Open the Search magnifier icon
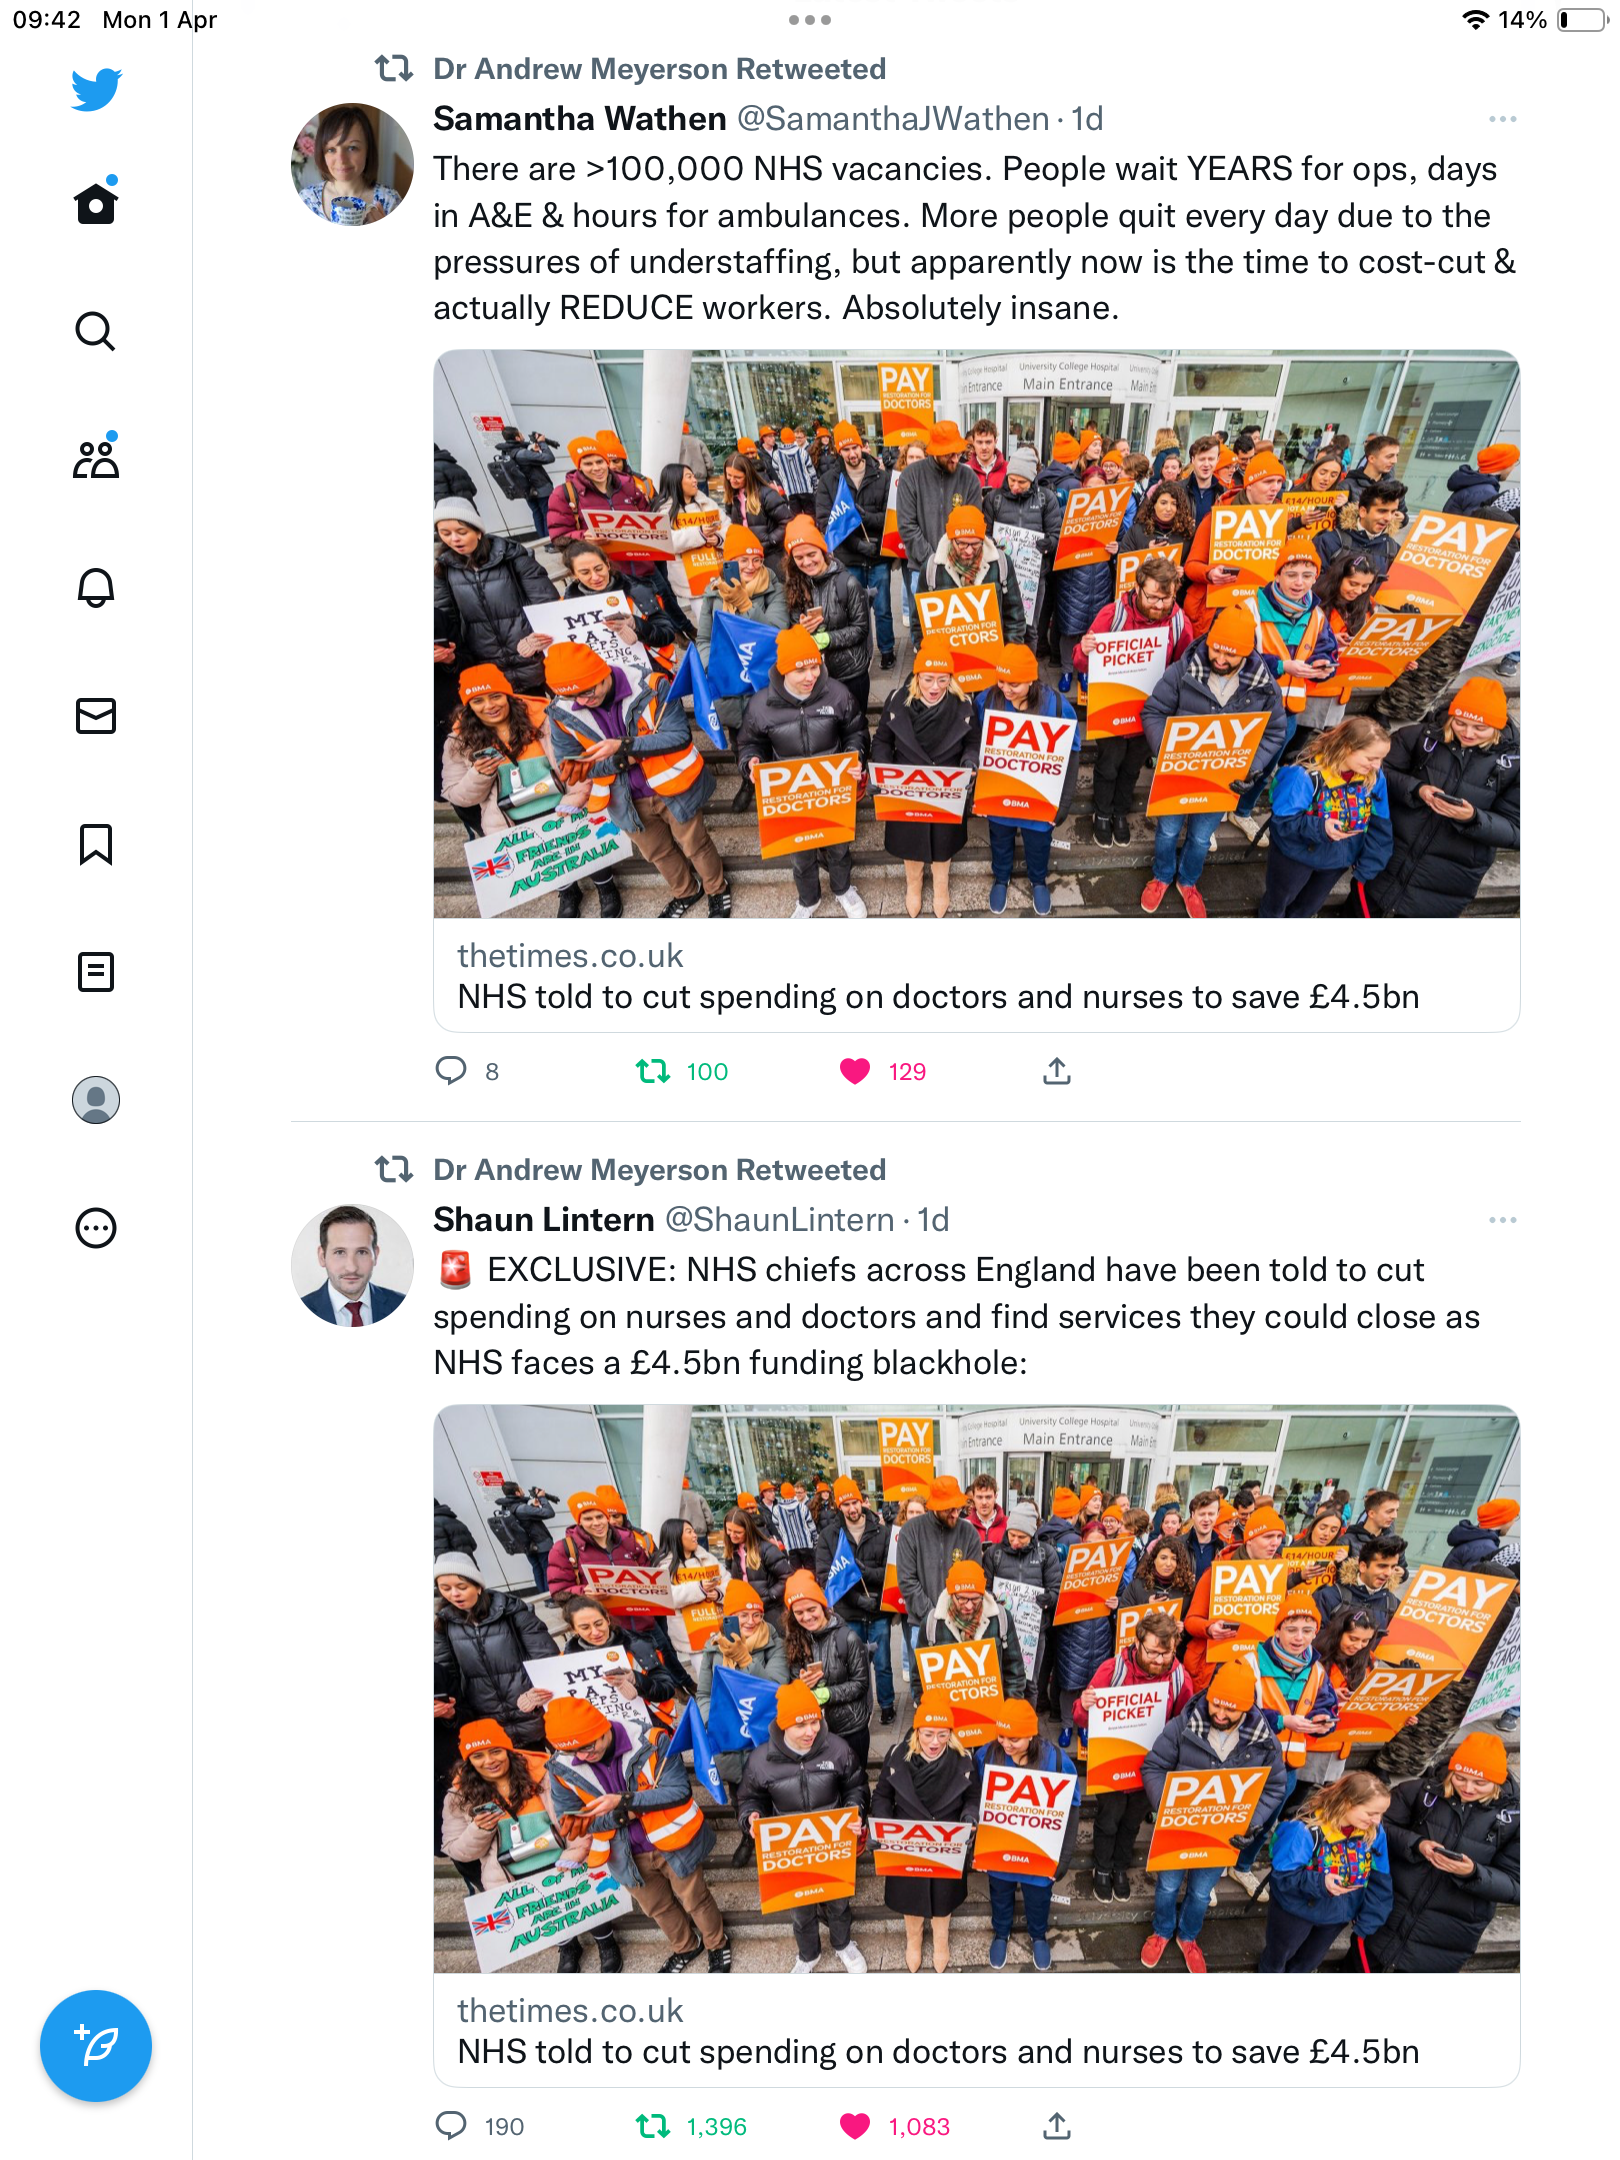Viewport: 1620px width, 2160px height. [x=96, y=331]
